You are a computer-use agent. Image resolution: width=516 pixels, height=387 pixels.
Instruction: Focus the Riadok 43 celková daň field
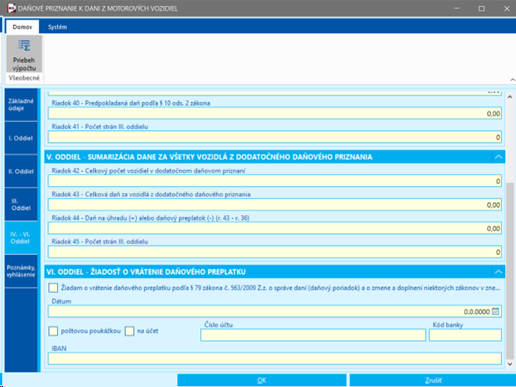click(275, 205)
